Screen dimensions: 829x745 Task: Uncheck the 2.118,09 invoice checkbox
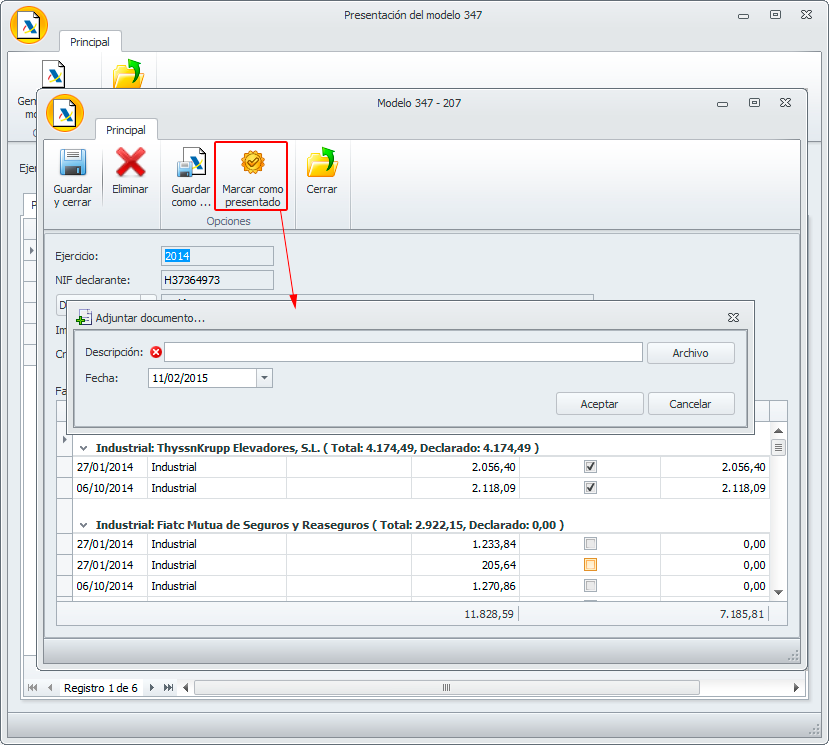coord(590,488)
